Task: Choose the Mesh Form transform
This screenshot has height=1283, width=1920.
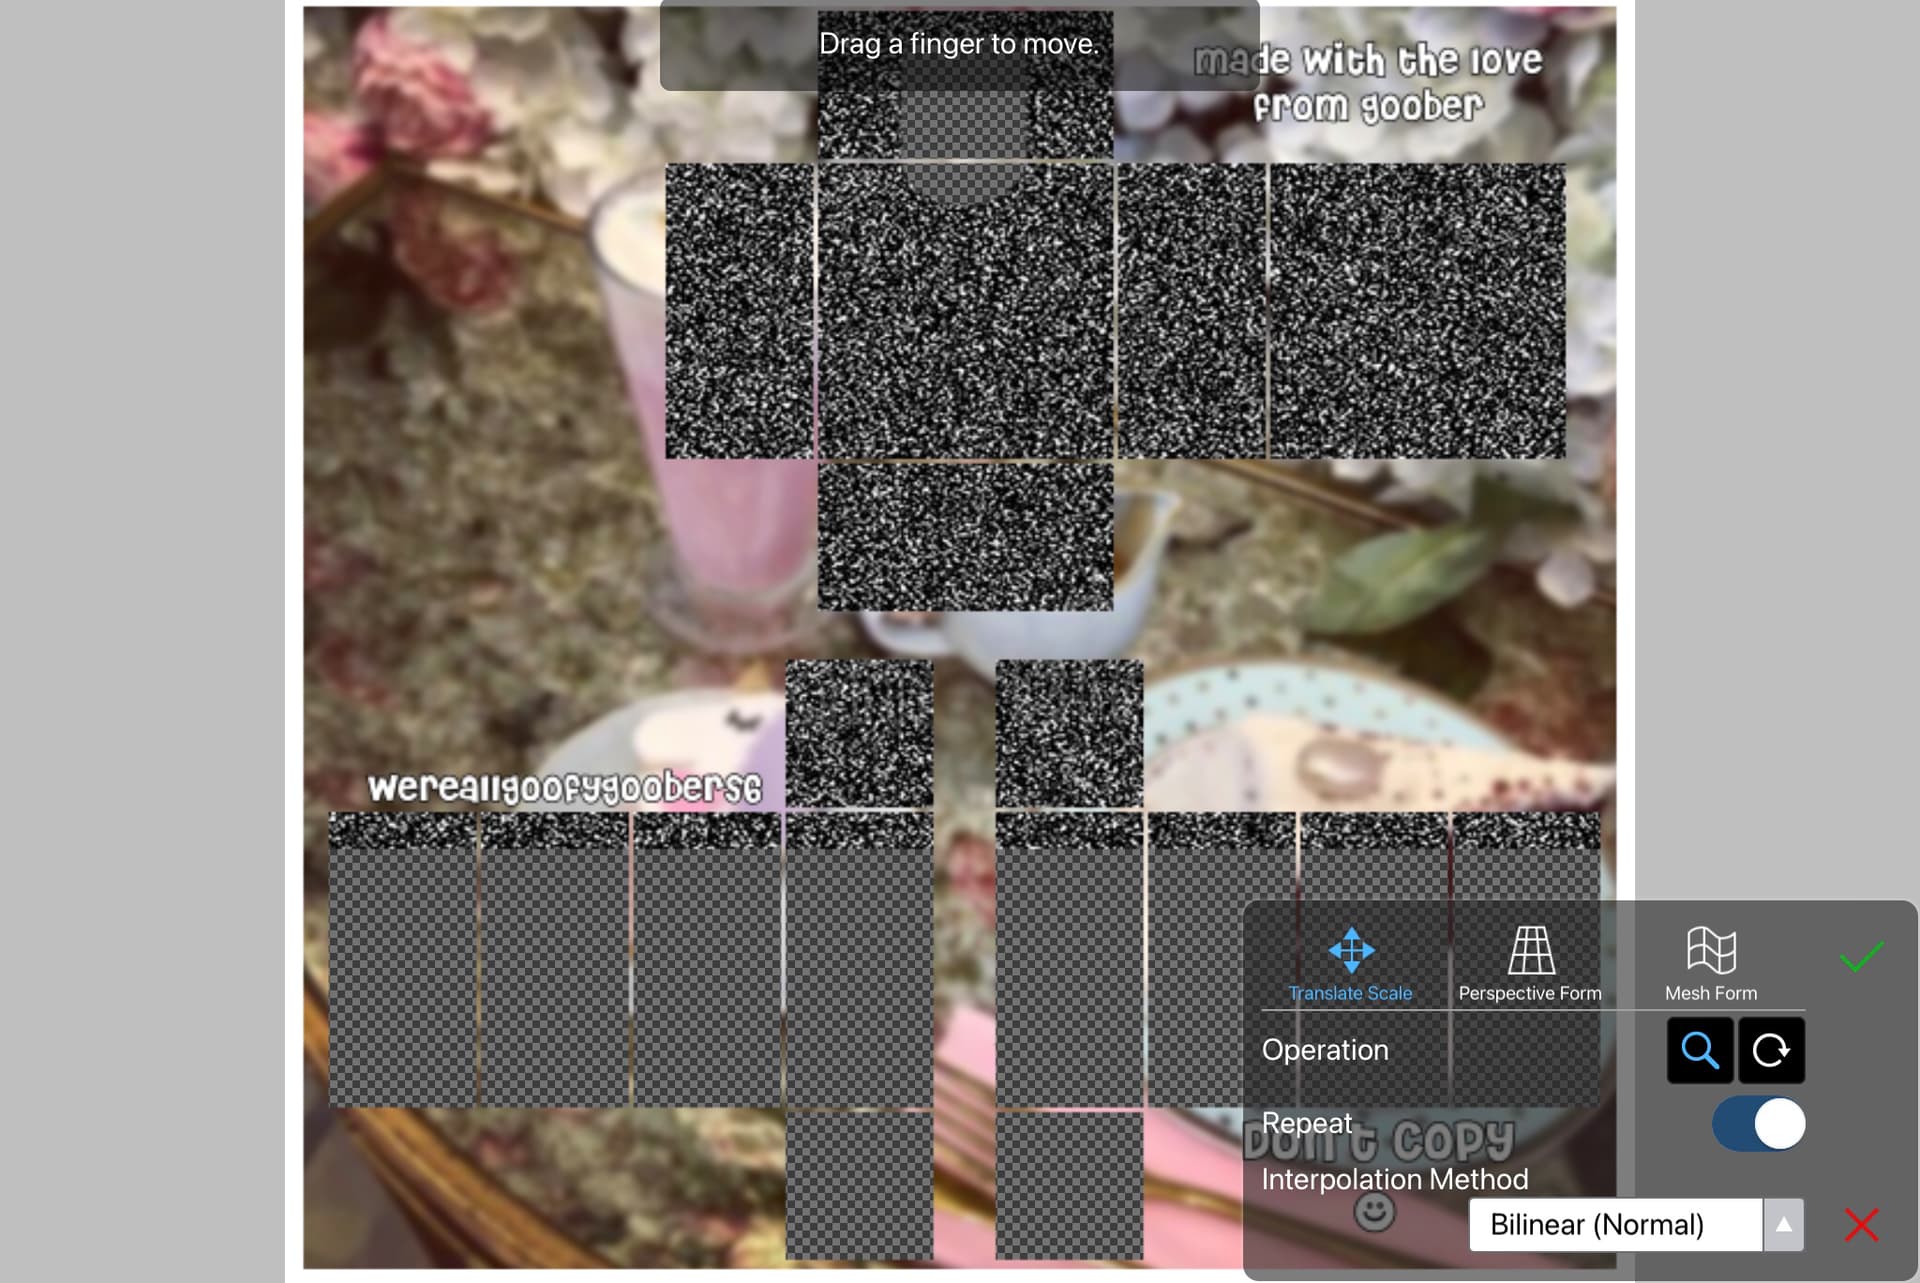Action: (1710, 963)
